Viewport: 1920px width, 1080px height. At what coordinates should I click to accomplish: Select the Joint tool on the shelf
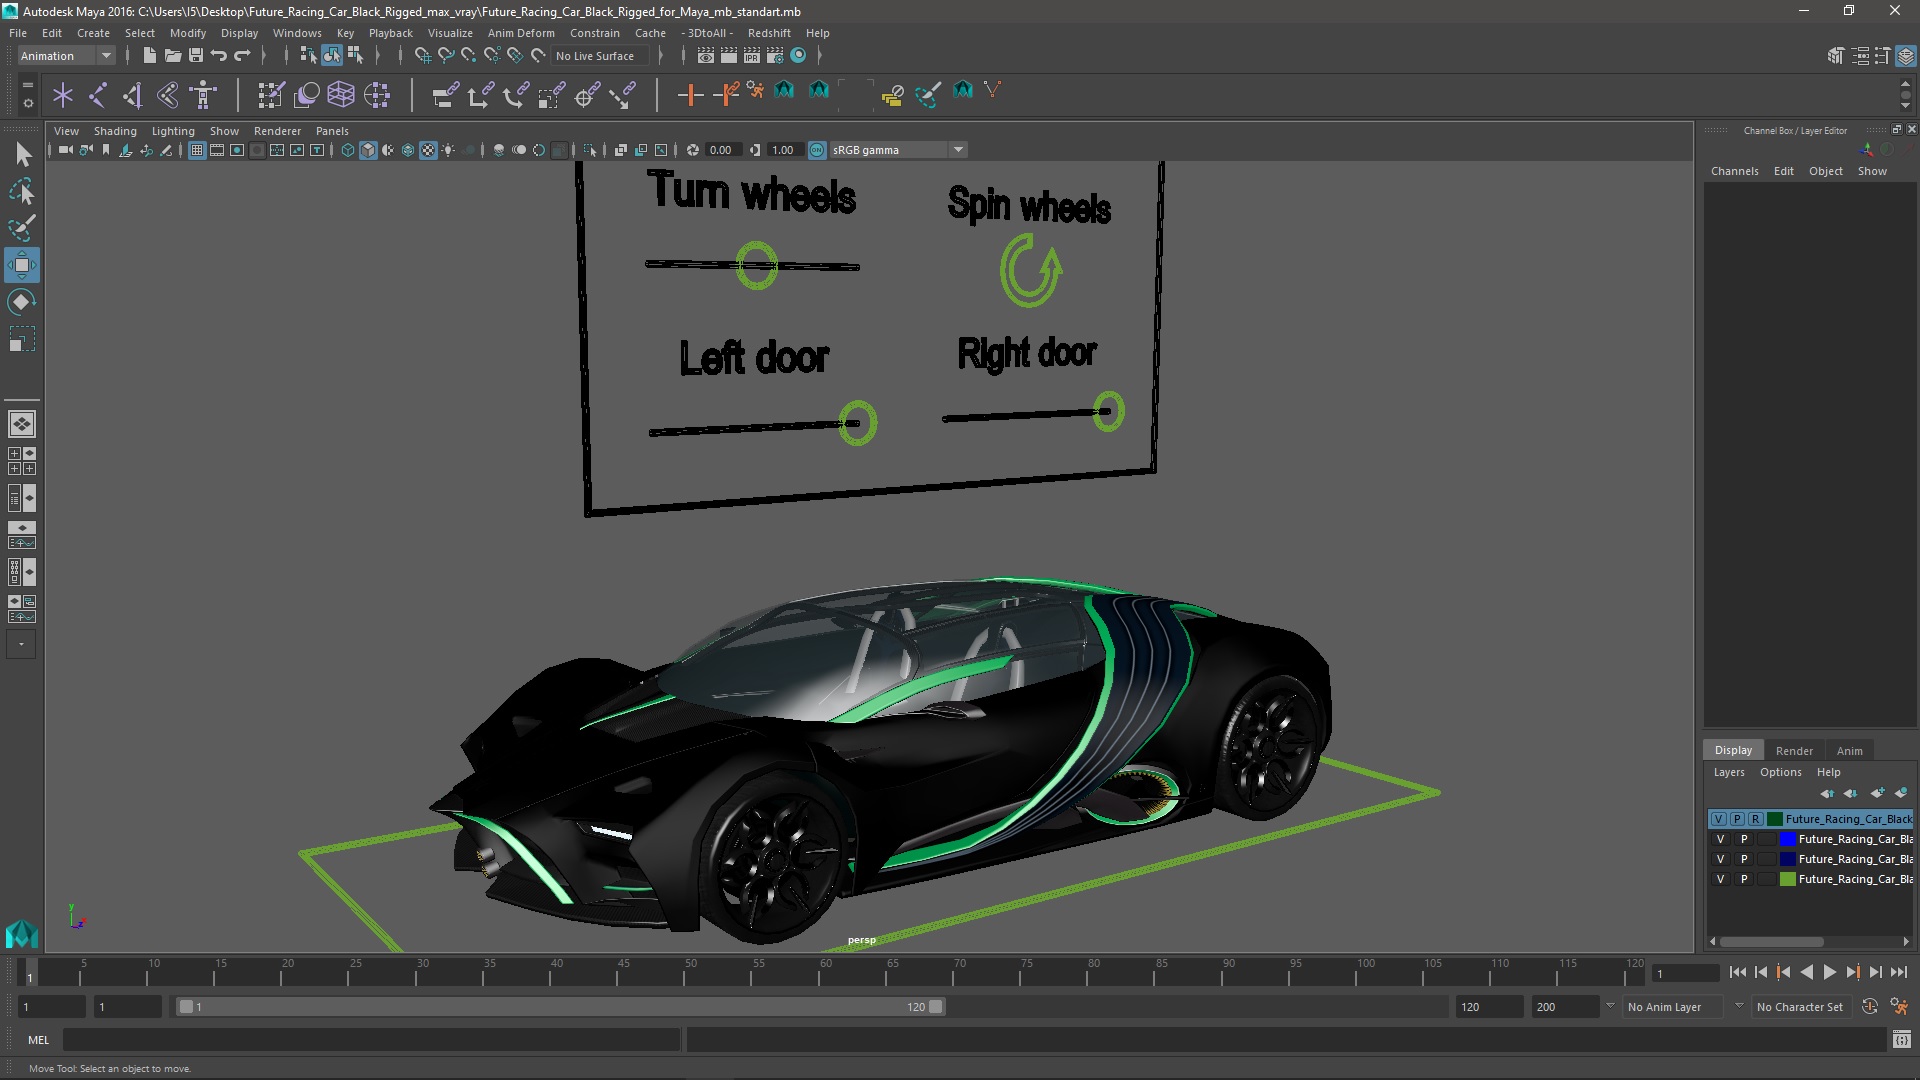tap(98, 95)
